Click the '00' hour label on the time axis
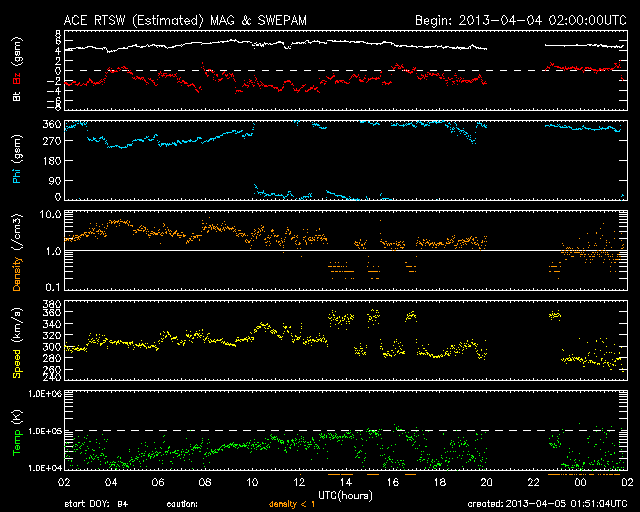 pos(580,483)
